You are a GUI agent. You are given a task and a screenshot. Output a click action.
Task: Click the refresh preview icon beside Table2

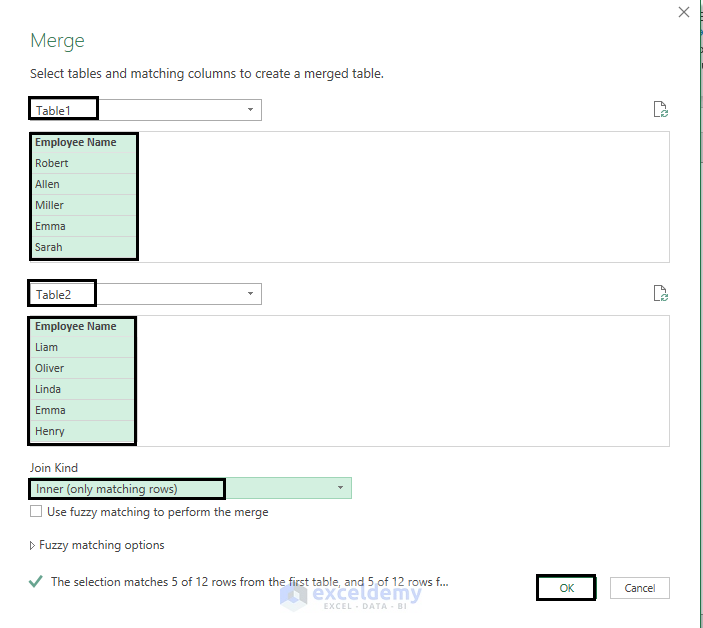point(660,294)
